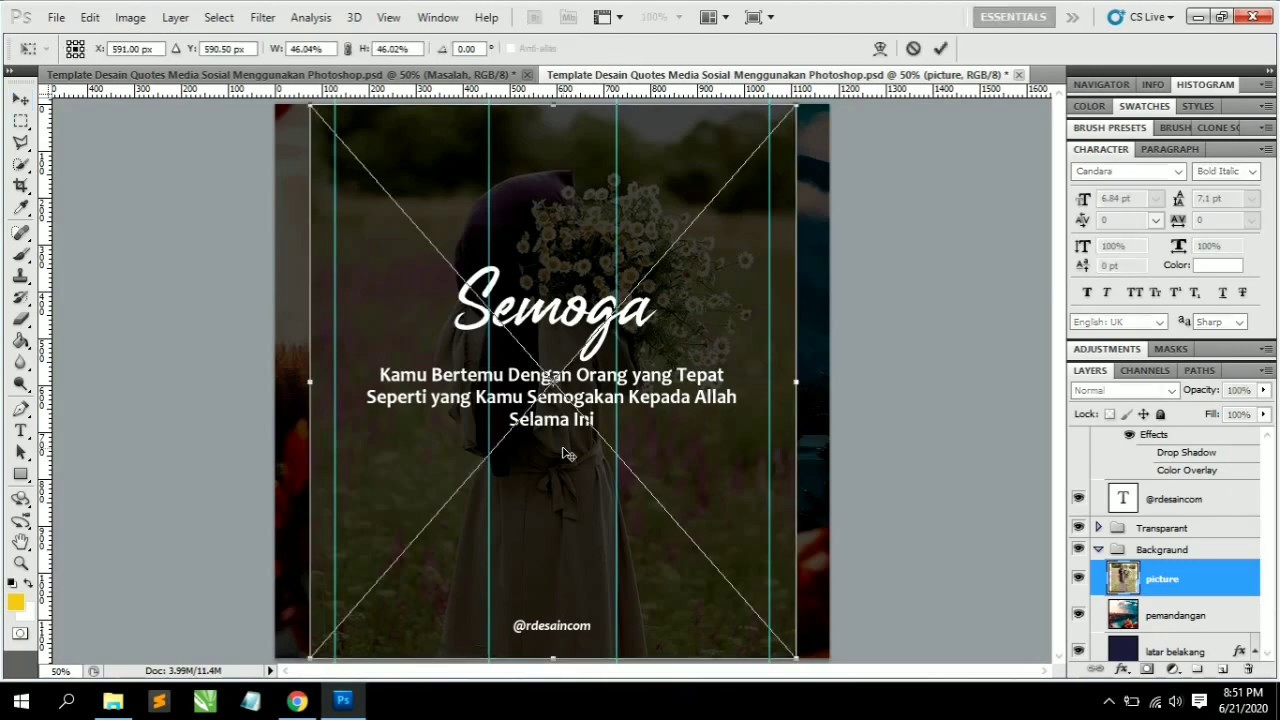This screenshot has height=720, width=1280.
Task: Select the Spot Healing Brush tool
Action: (20, 232)
